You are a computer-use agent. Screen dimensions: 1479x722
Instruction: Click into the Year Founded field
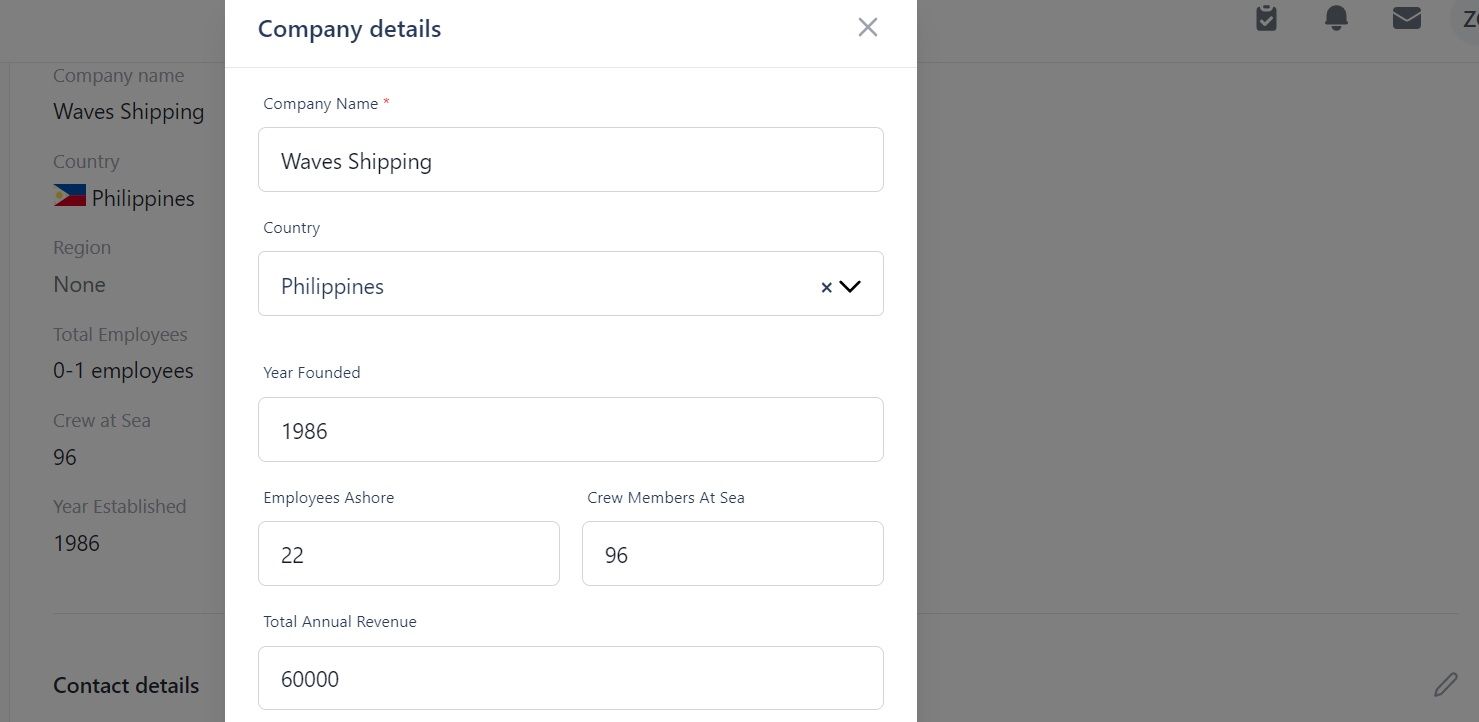tap(570, 430)
